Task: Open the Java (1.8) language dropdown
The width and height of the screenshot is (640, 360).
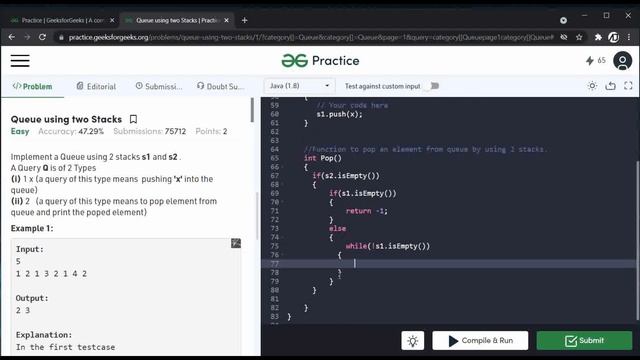Action: click(300, 86)
